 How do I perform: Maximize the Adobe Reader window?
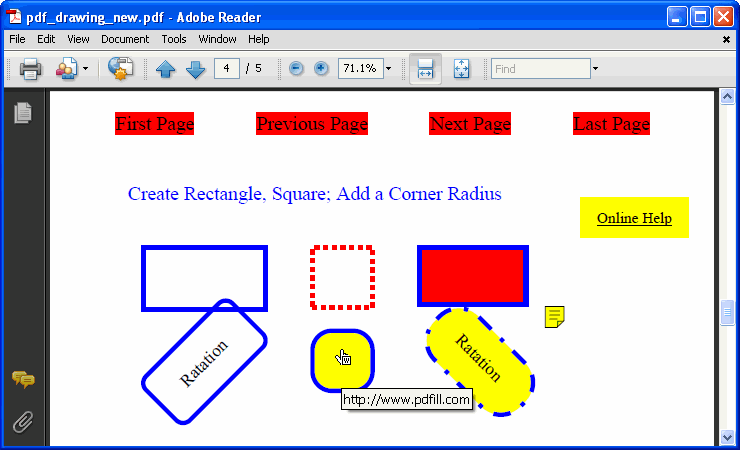tap(700, 17)
